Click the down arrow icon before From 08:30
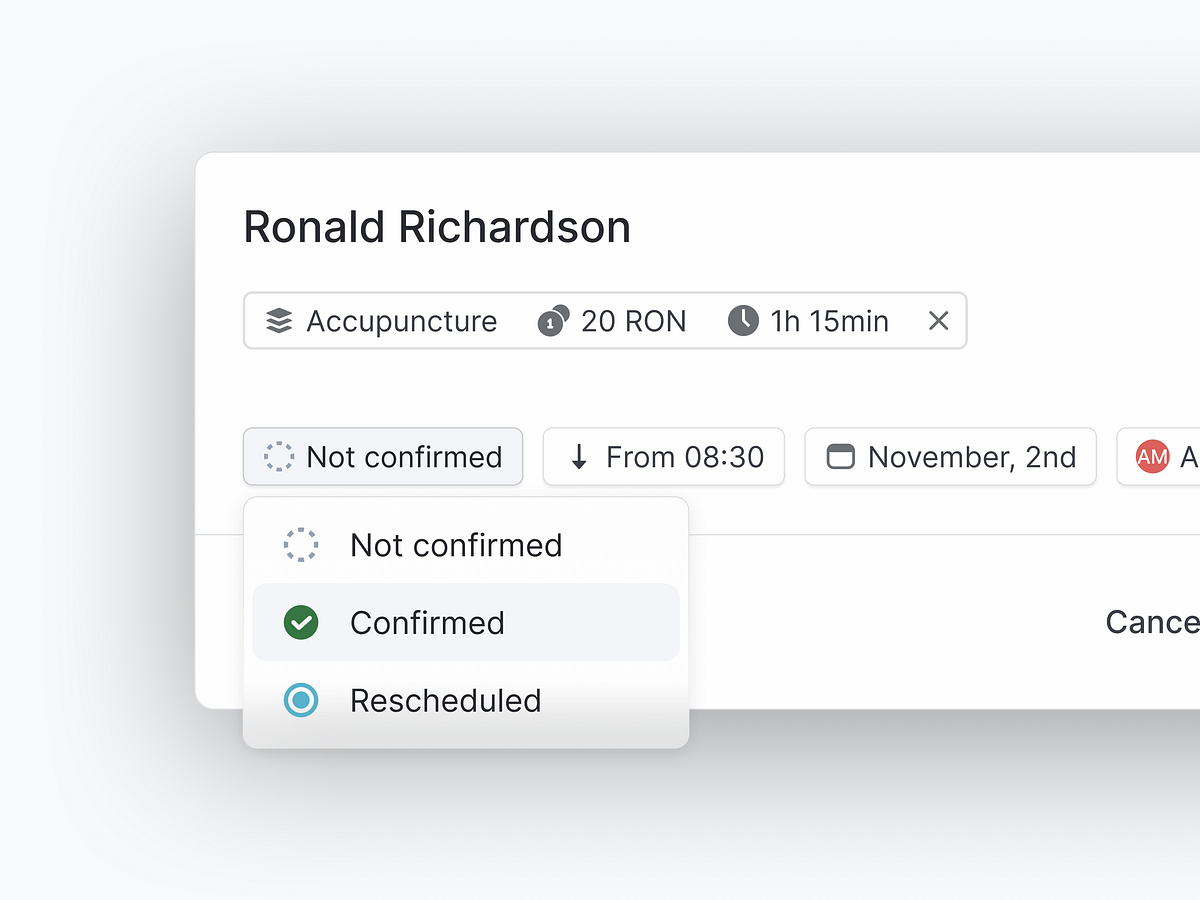The width and height of the screenshot is (1200, 900). click(578, 457)
